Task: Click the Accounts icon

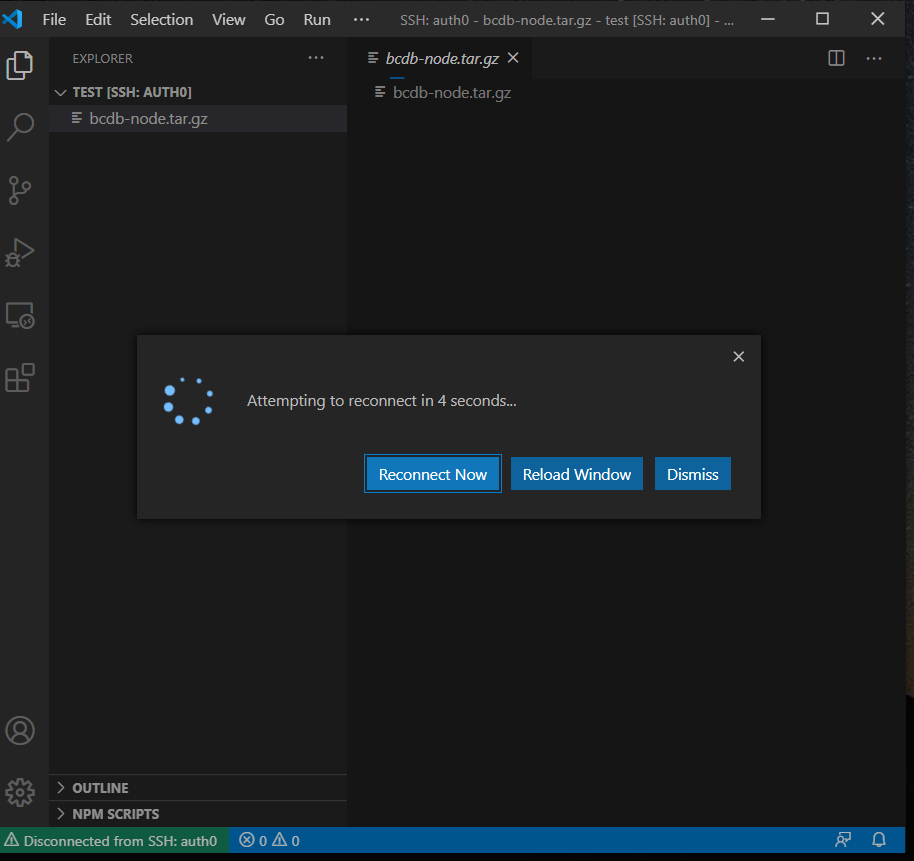Action: 20,730
